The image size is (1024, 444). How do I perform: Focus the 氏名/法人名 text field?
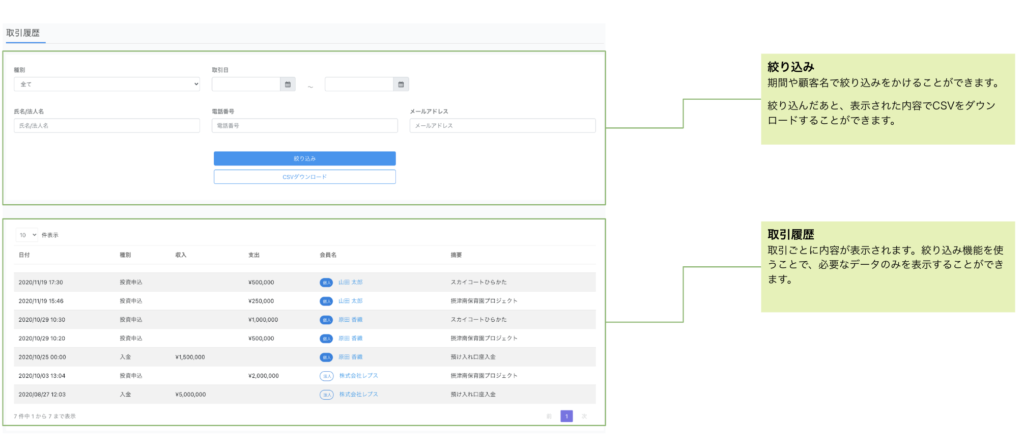[x=107, y=126]
